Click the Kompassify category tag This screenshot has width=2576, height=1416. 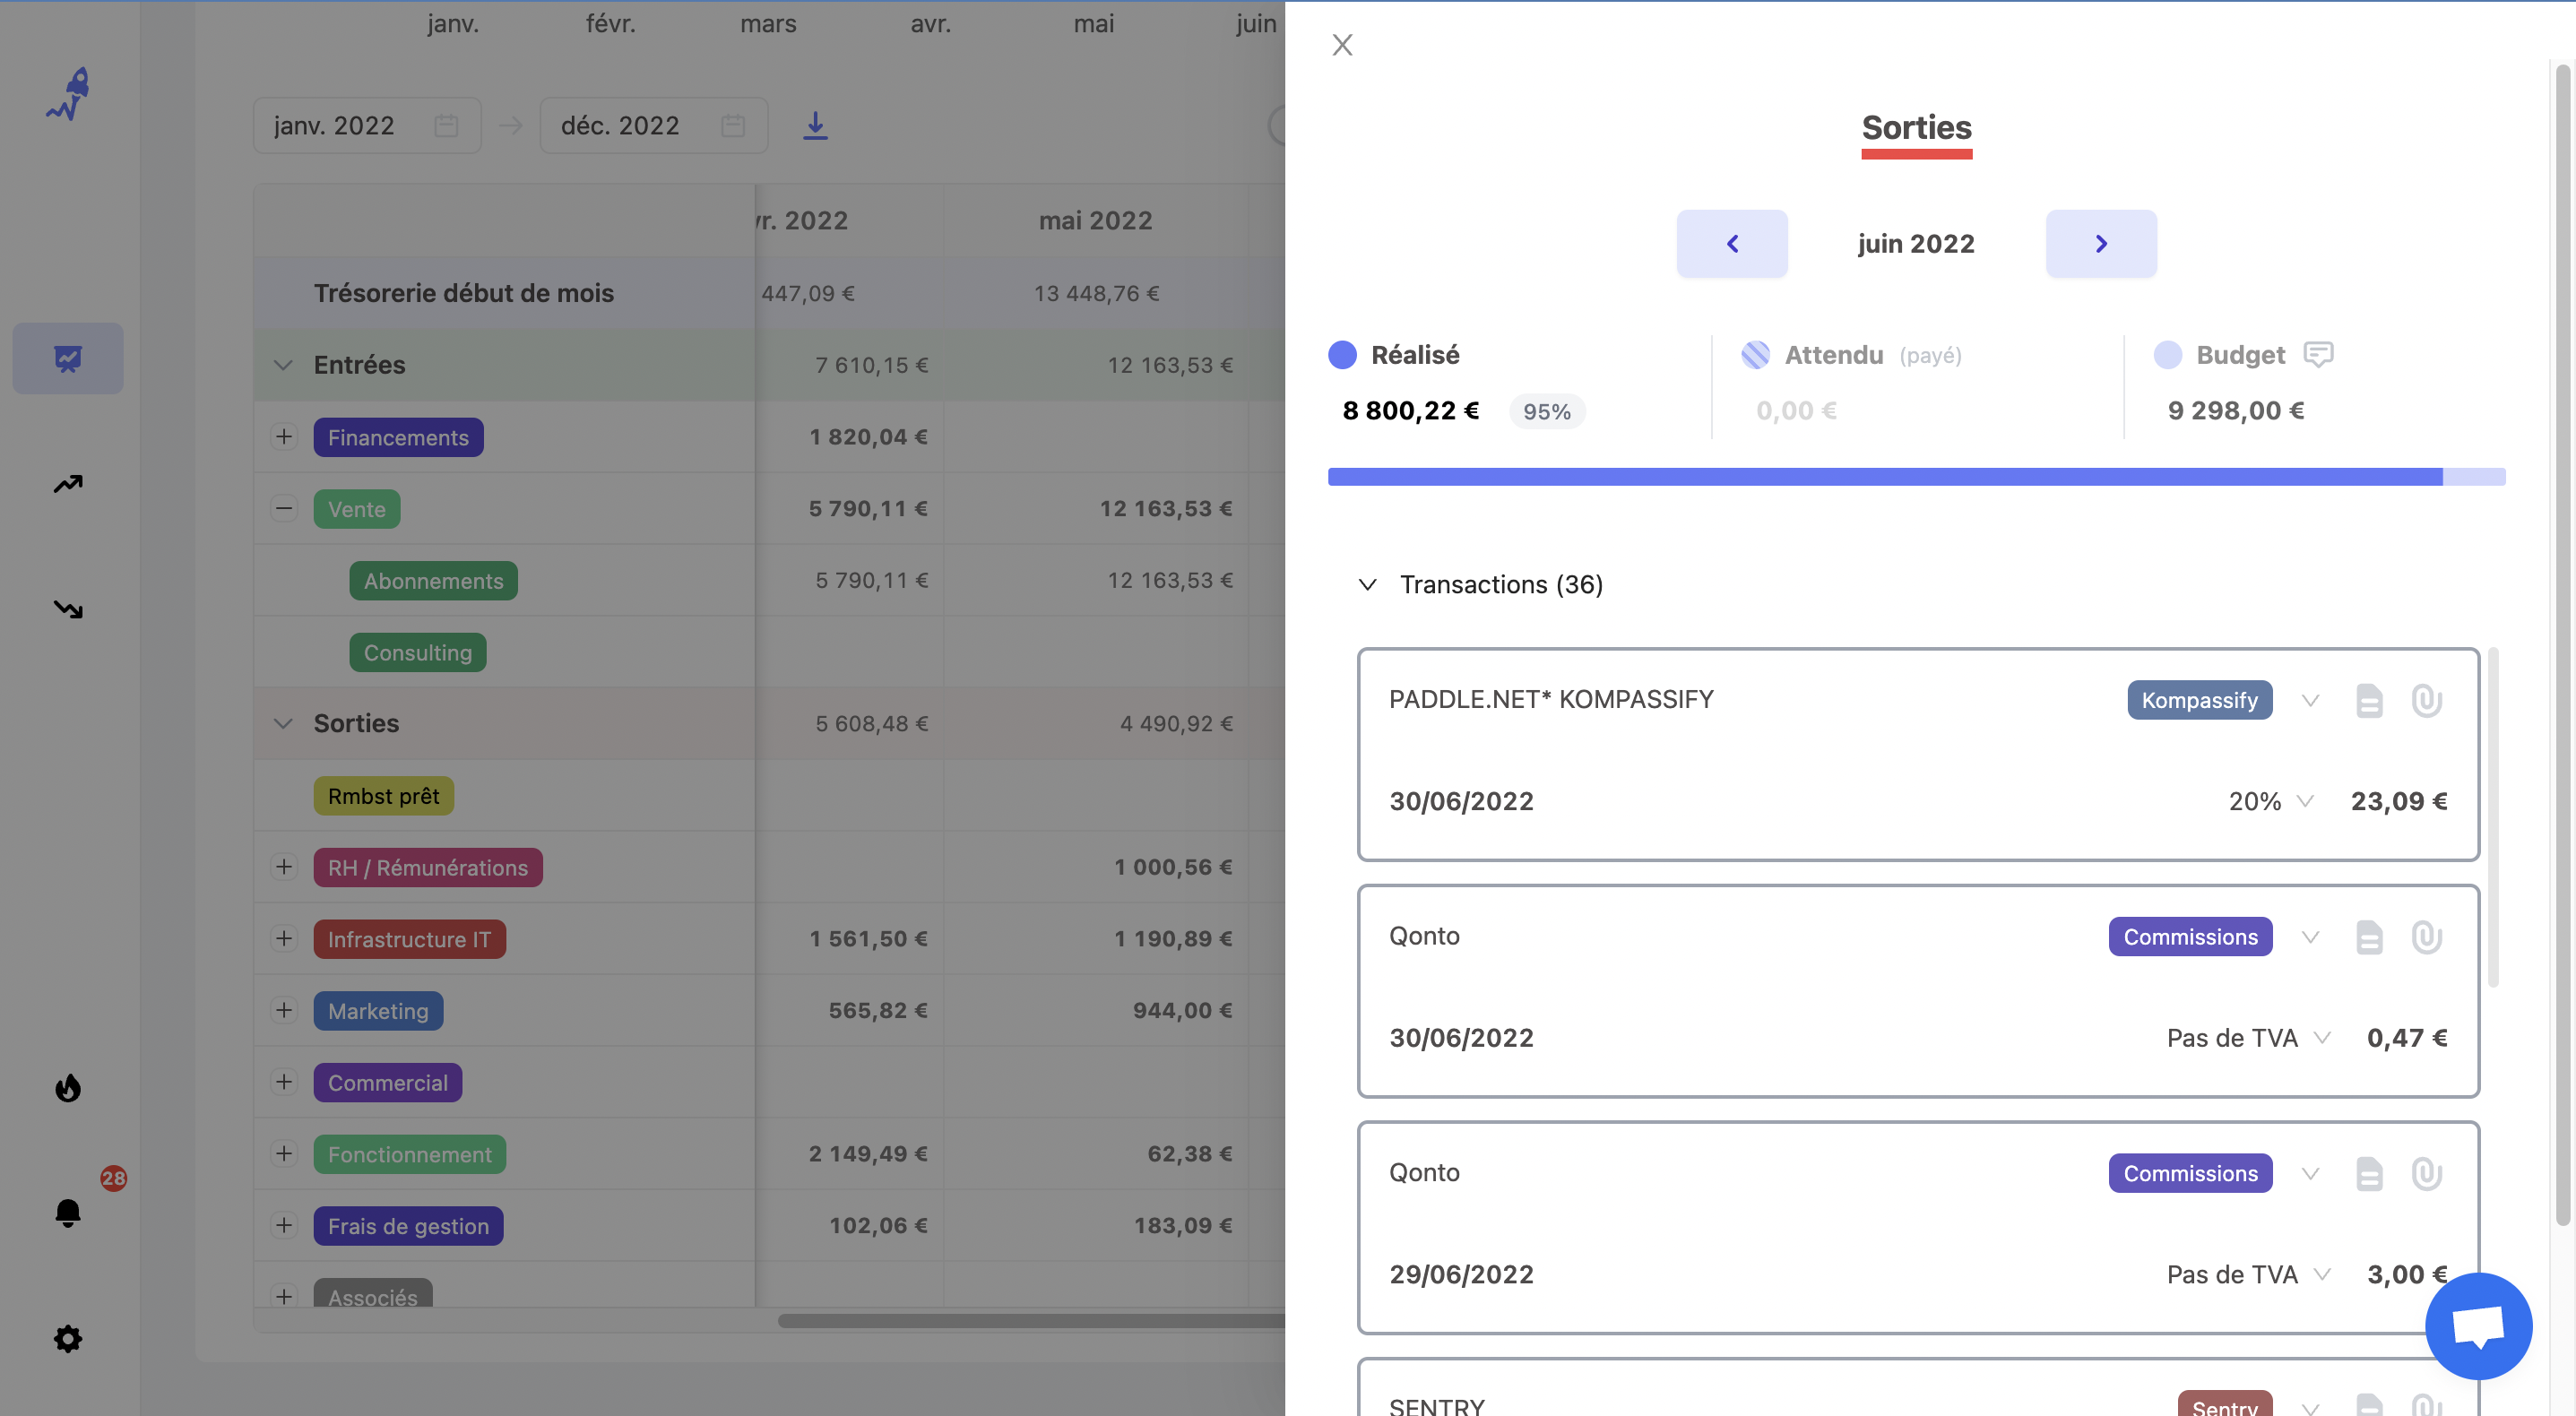(2199, 700)
